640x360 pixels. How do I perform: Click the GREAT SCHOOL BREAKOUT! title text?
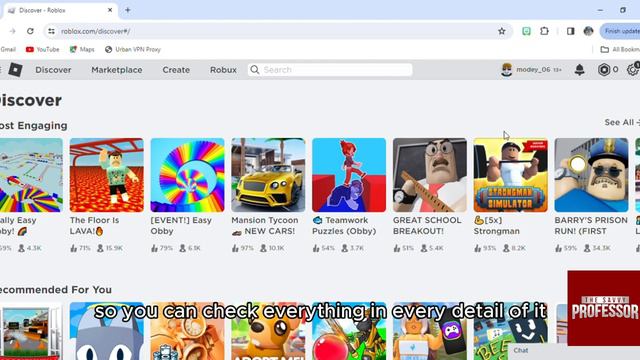(427, 226)
